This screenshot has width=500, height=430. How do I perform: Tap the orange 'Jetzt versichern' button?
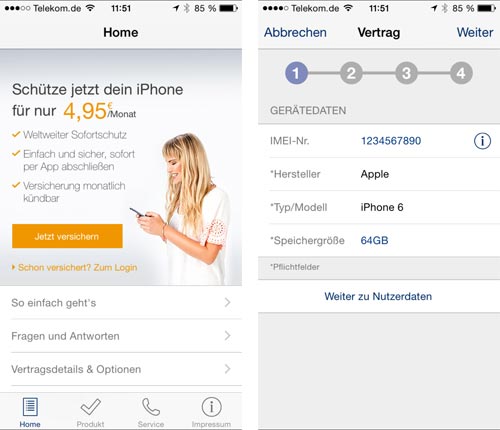point(67,236)
